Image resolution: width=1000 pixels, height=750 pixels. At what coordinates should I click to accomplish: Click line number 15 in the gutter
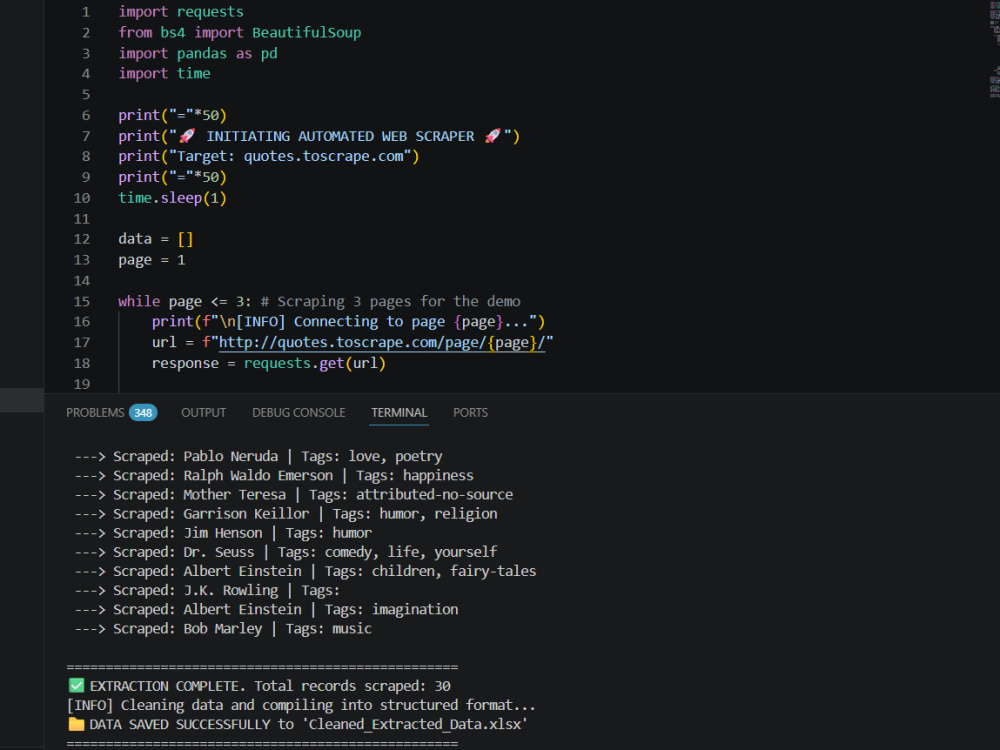(82, 301)
